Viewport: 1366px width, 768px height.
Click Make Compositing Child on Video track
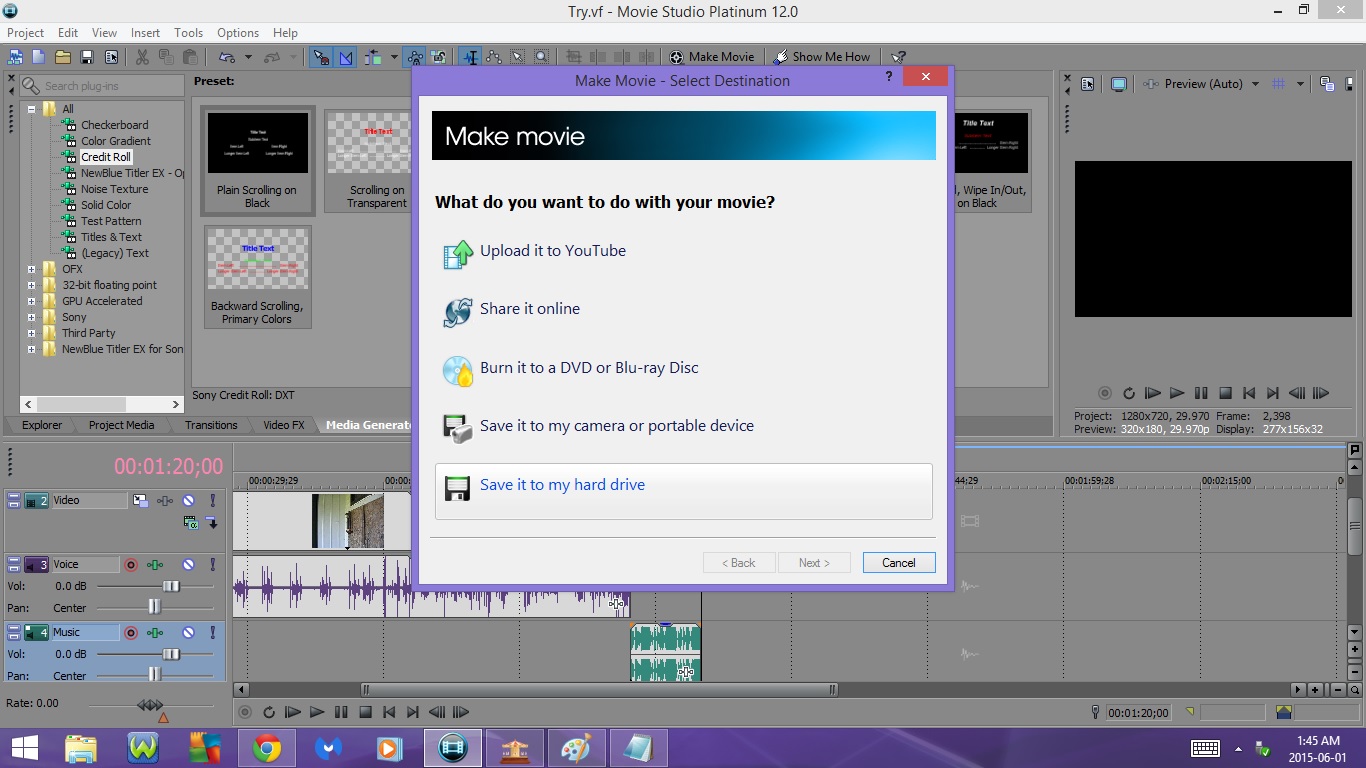coord(212,522)
